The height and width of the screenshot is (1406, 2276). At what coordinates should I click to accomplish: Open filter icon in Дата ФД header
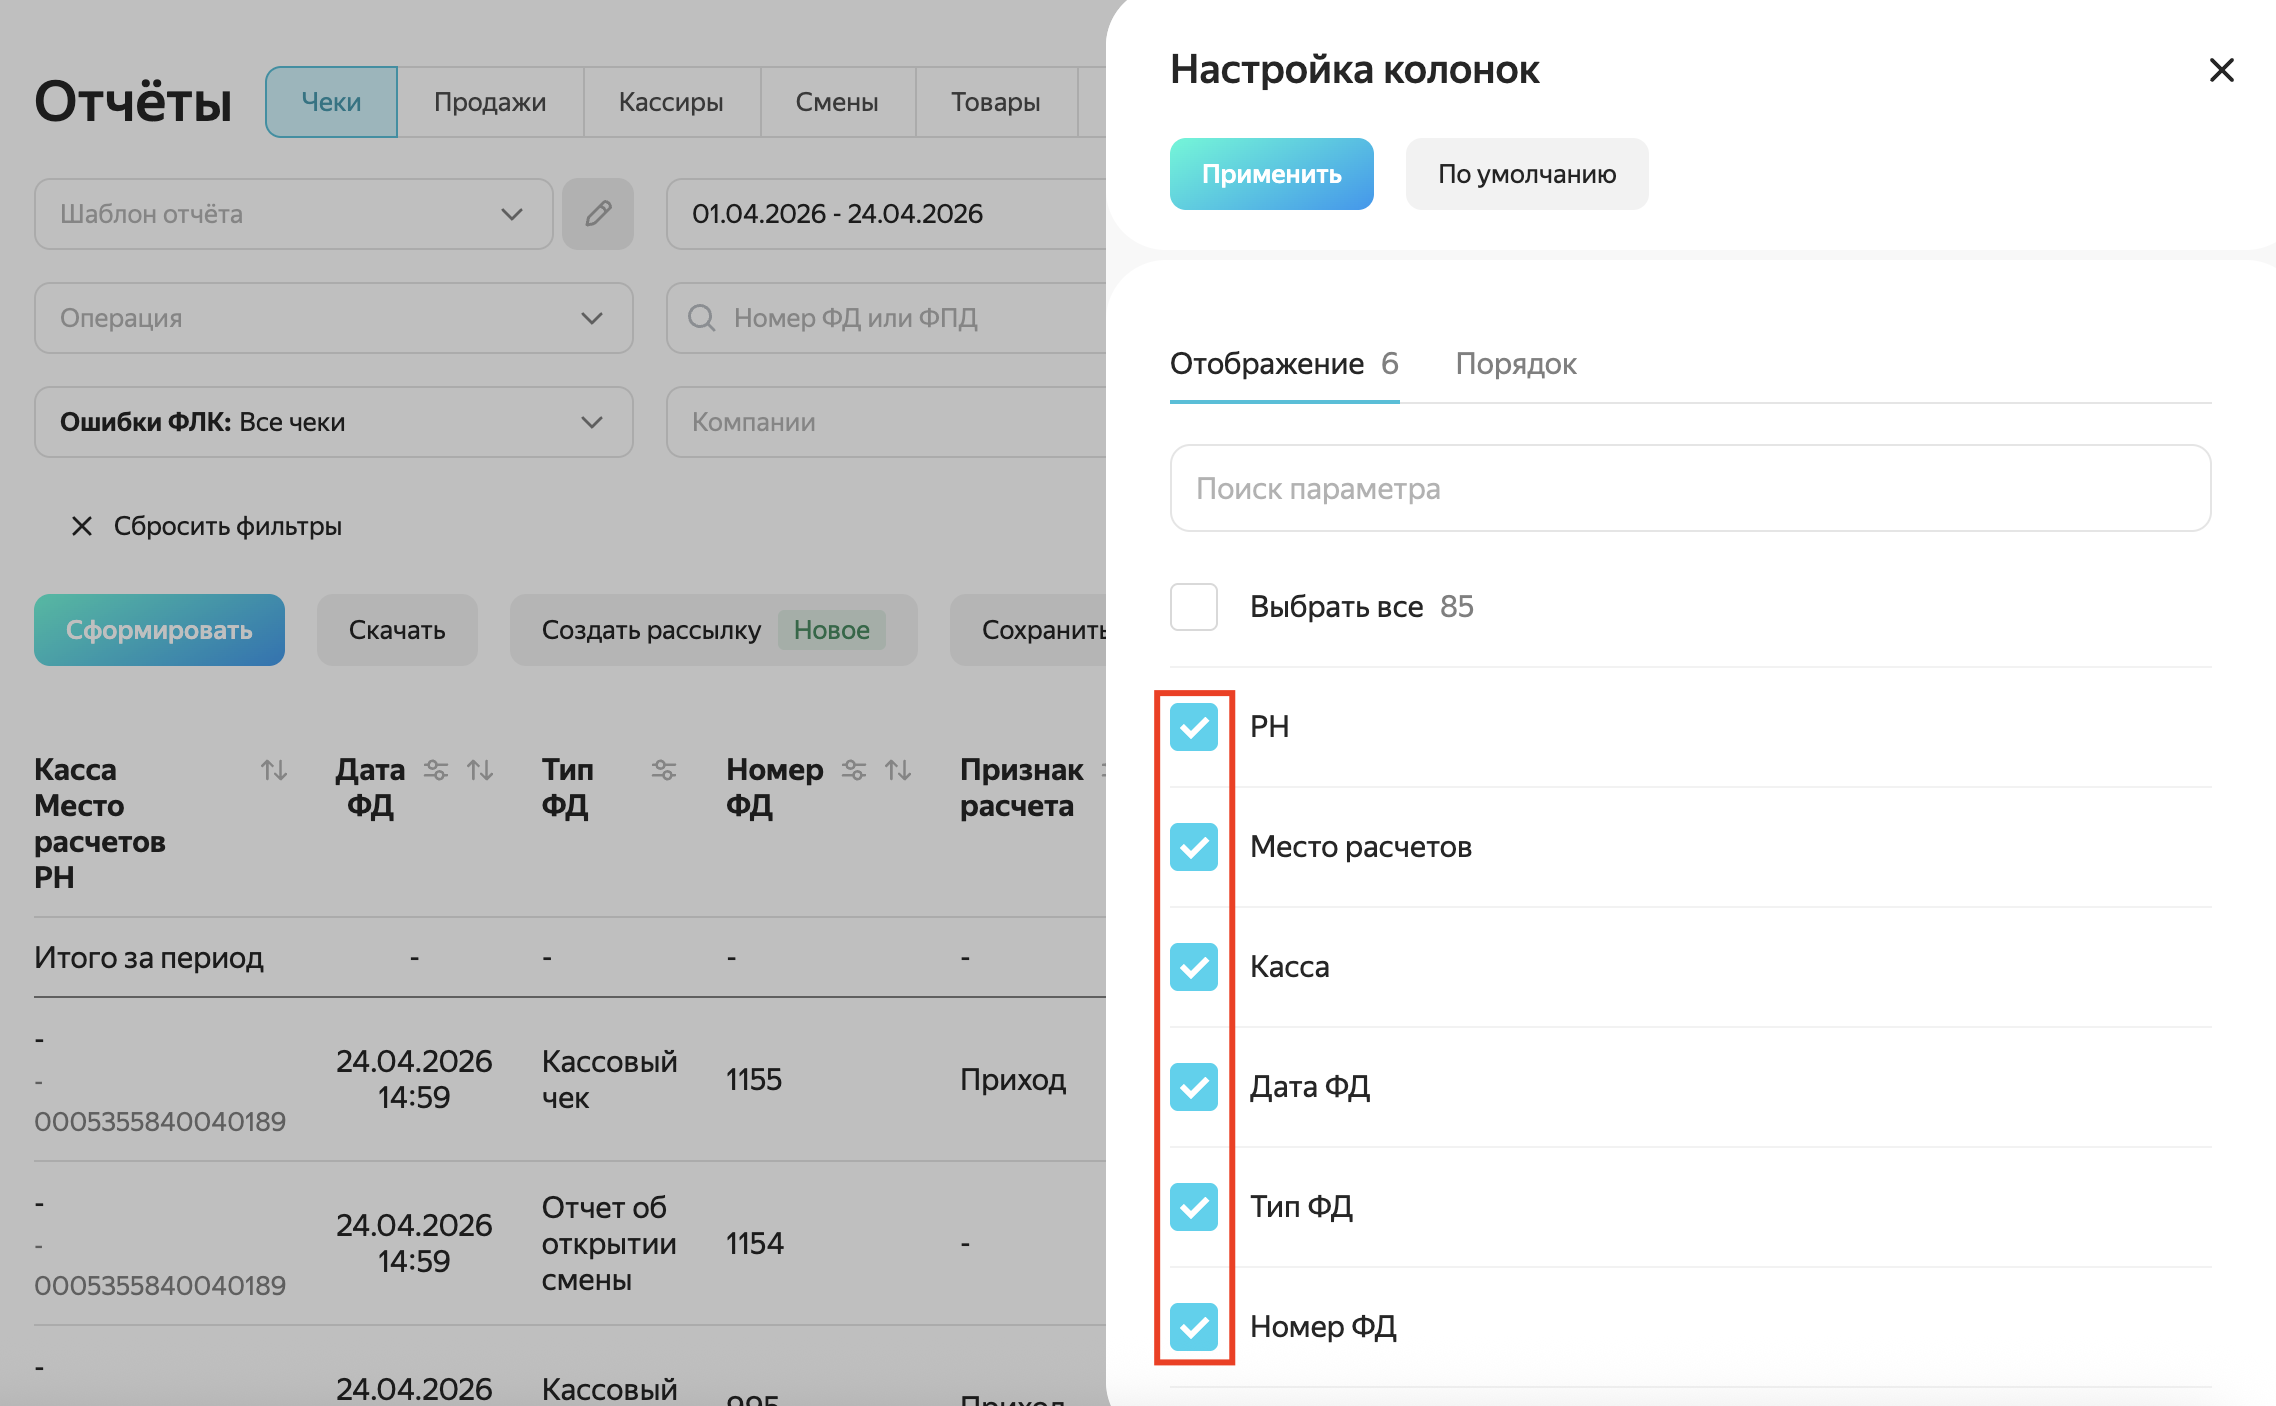point(436,770)
